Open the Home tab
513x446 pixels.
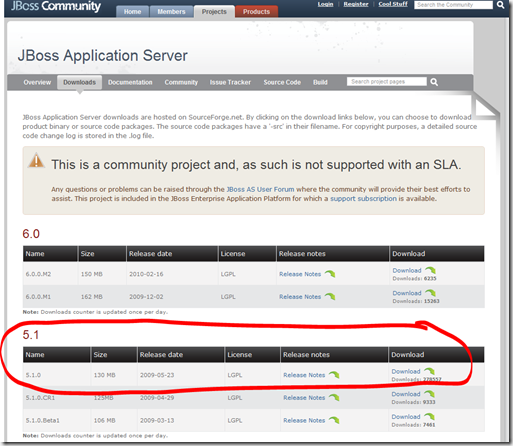(132, 12)
